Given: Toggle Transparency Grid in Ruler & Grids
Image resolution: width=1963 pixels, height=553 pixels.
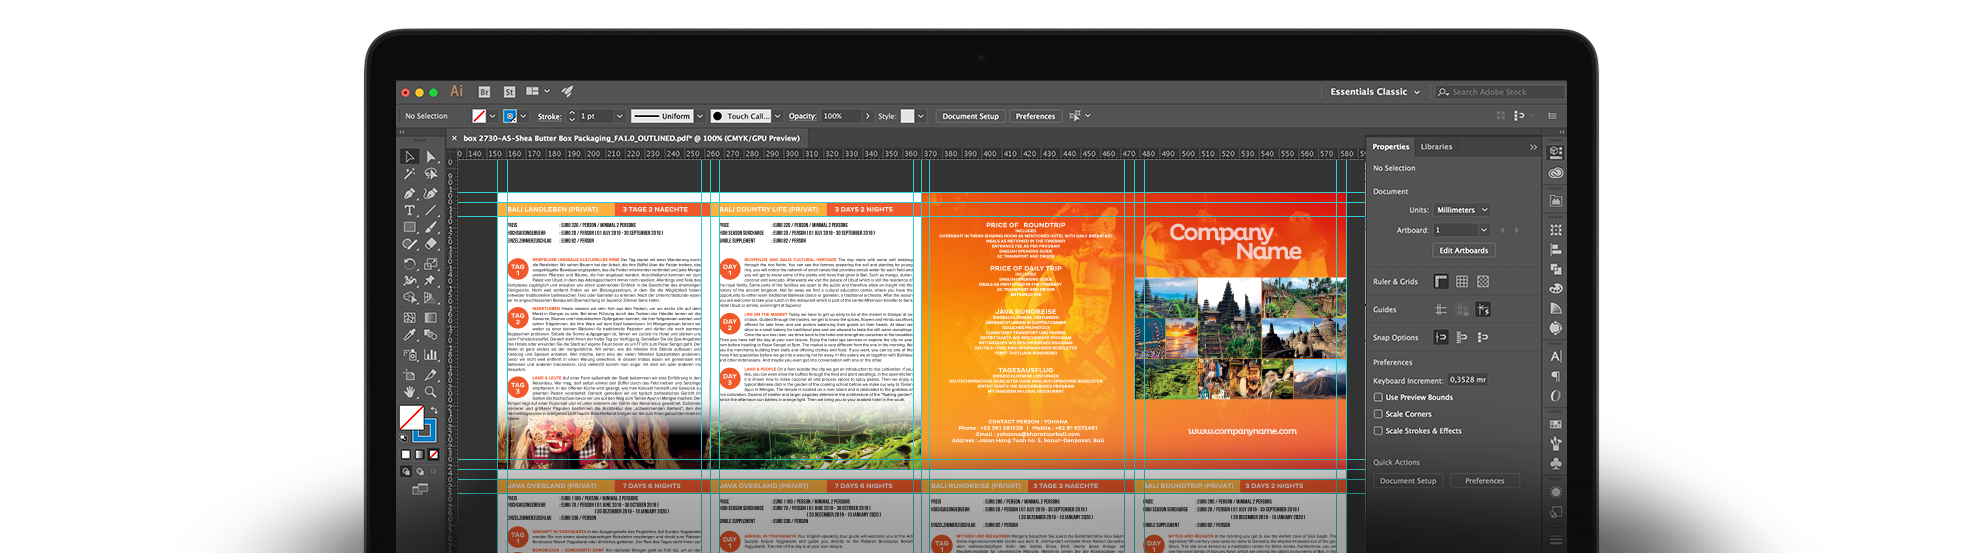Looking at the screenshot, I should click(x=1483, y=281).
